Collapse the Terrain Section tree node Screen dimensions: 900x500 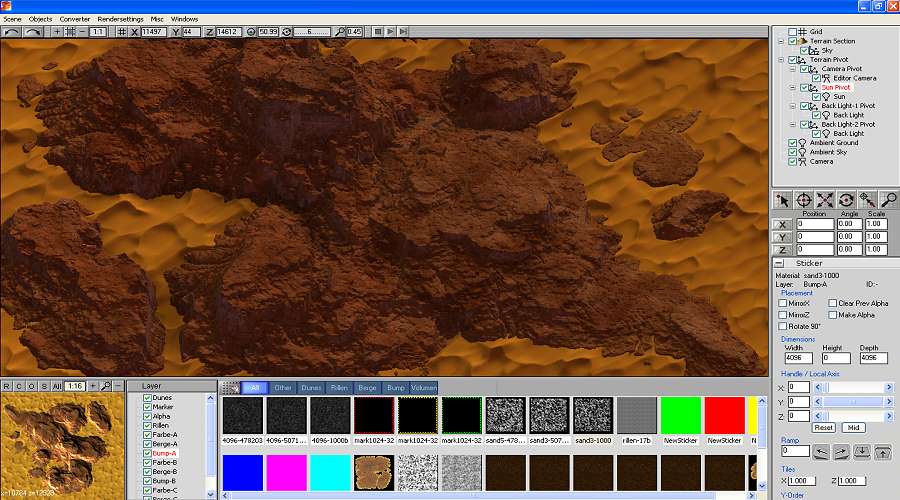(780, 41)
